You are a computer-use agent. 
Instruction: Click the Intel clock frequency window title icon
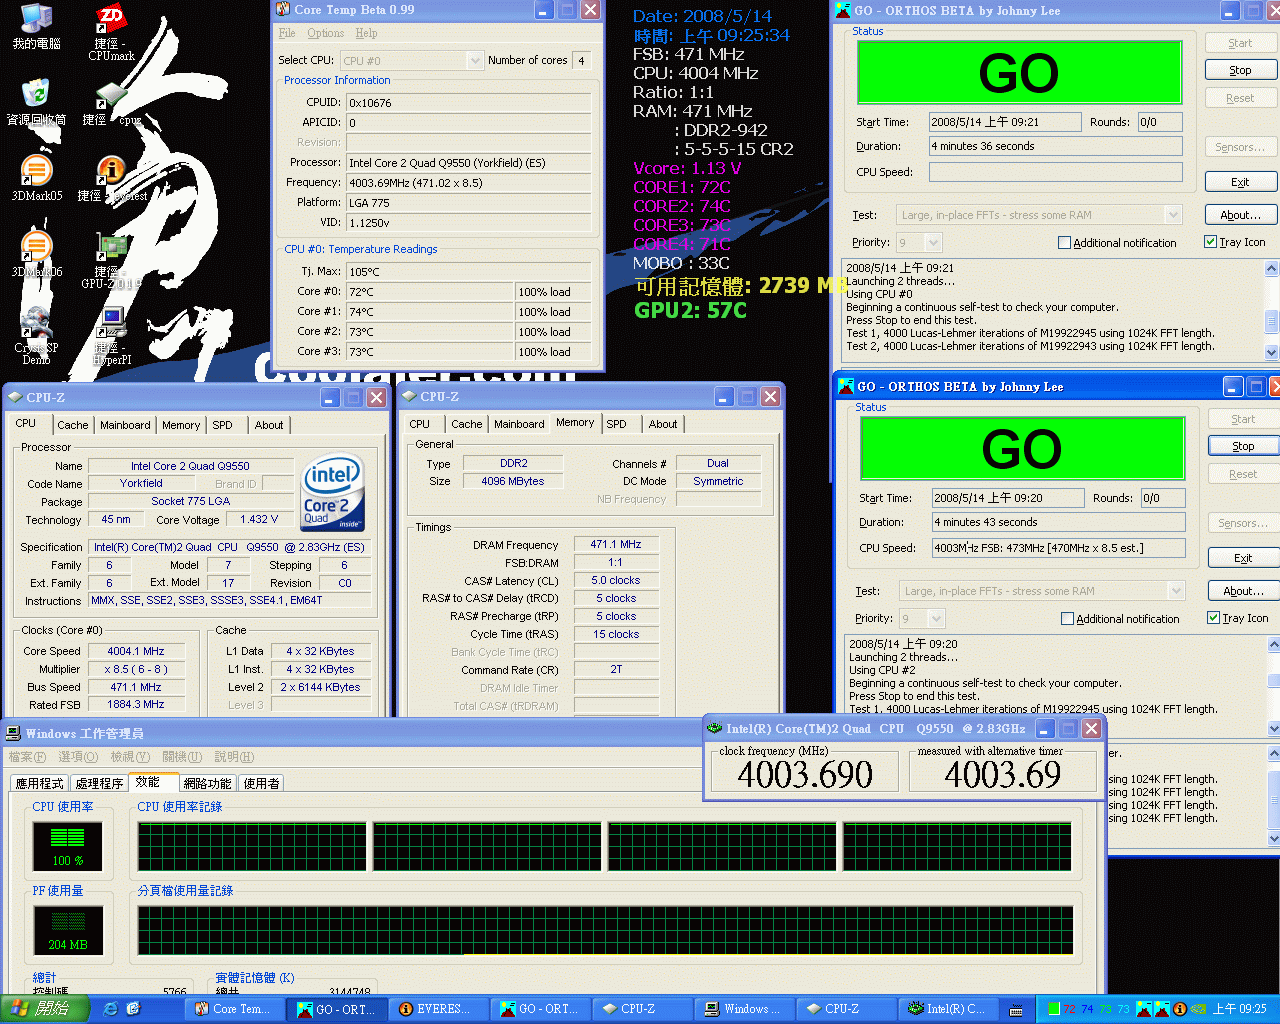point(714,728)
